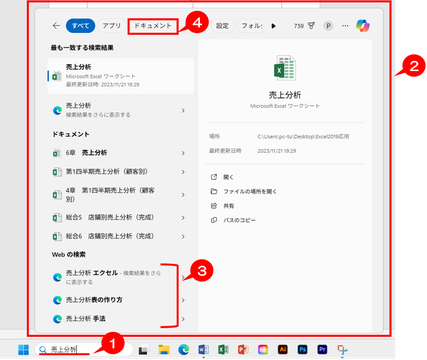Image resolution: width=427 pixels, height=360 pixels.
Task: Expand chevron for 売上分析 エクセル result
Action: click(x=183, y=277)
